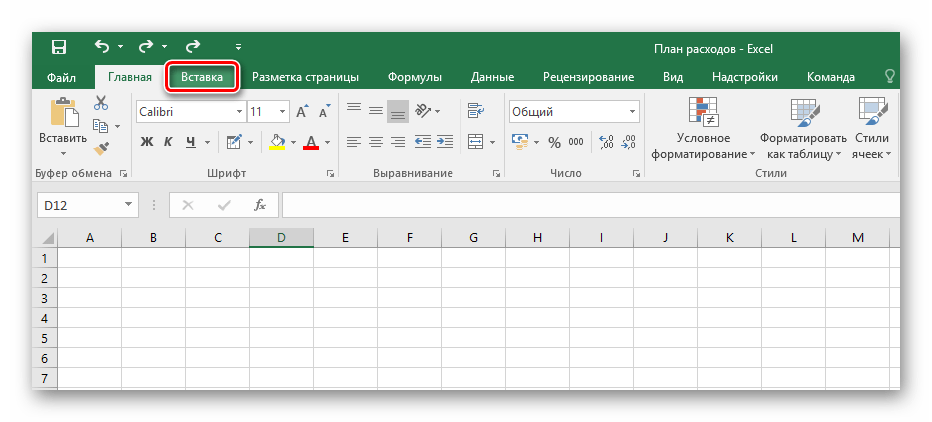The height and width of the screenshot is (422, 932).
Task: Toggle bold Ж formatting
Action: 147,141
